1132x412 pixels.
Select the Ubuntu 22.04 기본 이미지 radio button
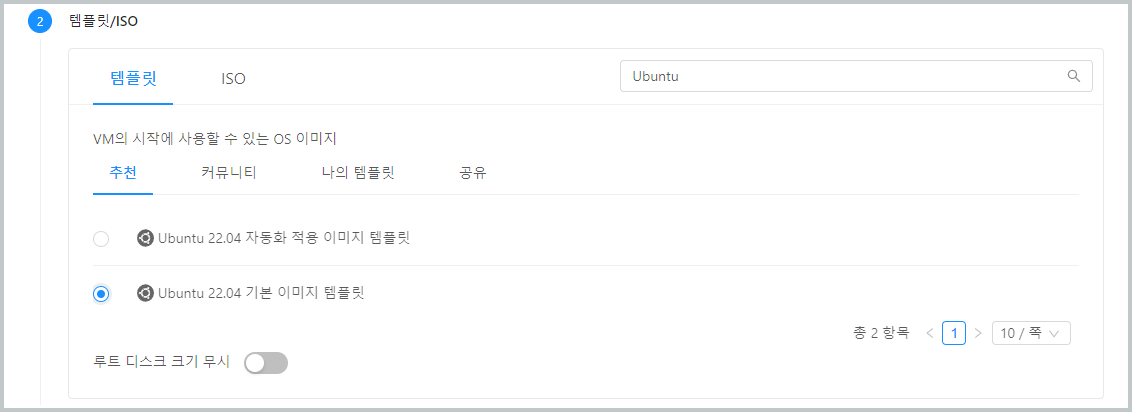[x=101, y=294]
